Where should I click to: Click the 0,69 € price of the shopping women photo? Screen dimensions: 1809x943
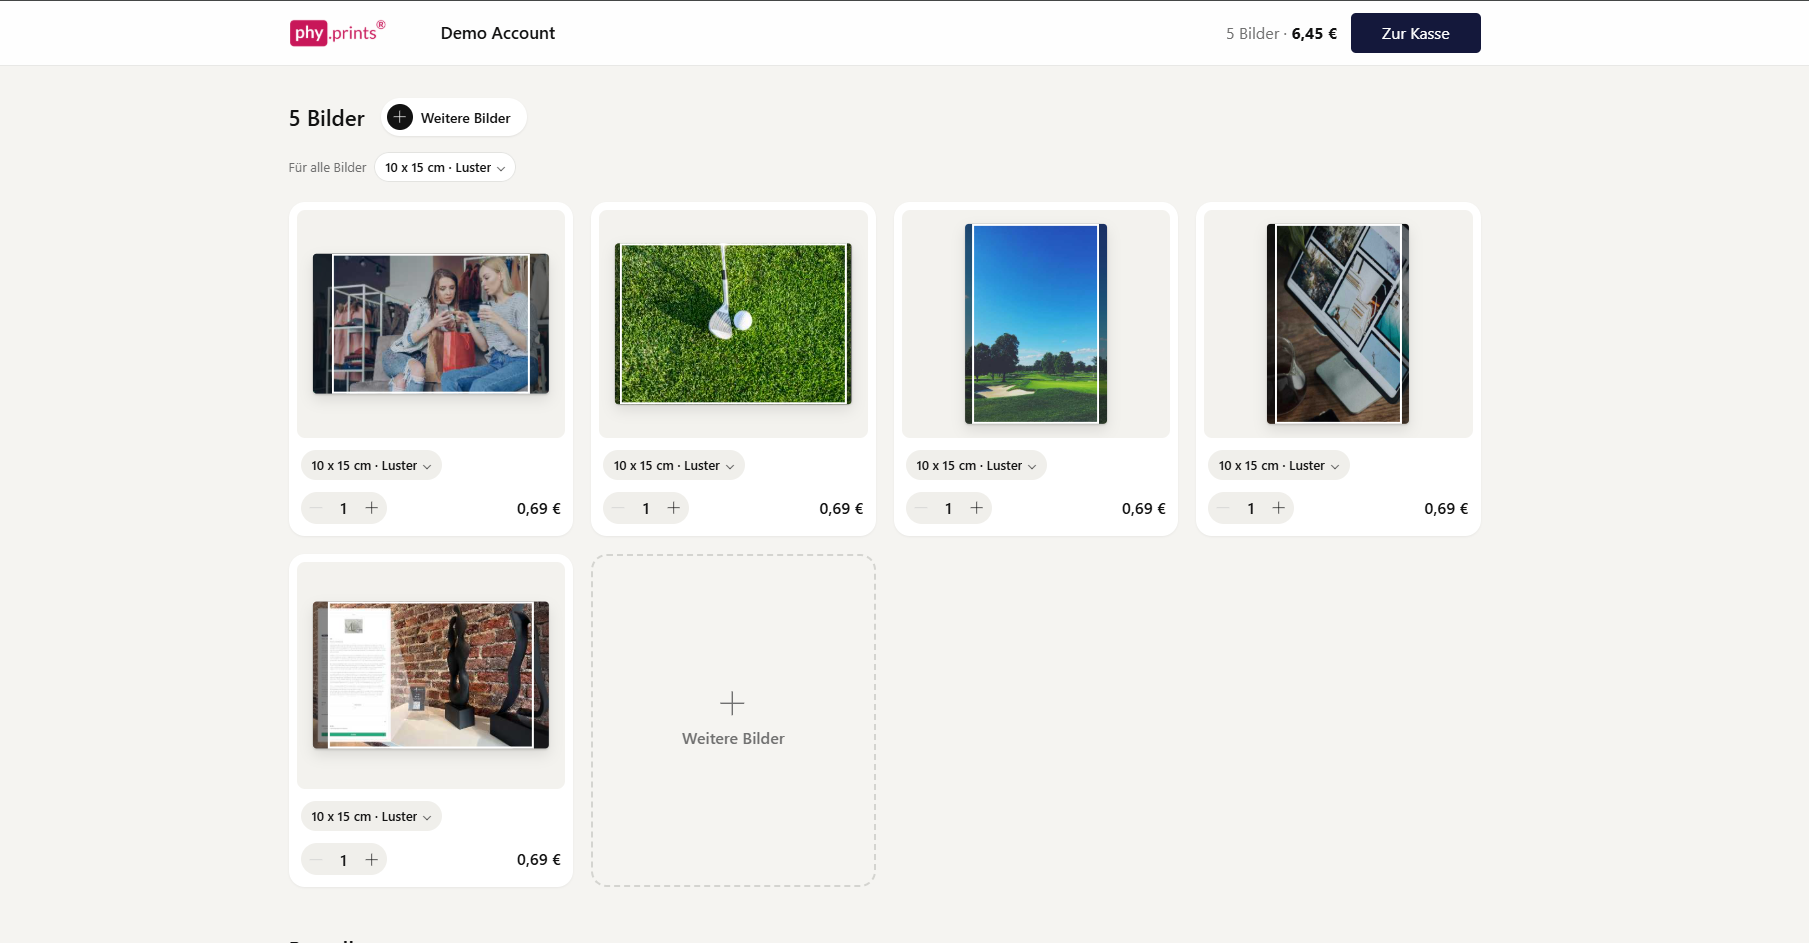(539, 508)
